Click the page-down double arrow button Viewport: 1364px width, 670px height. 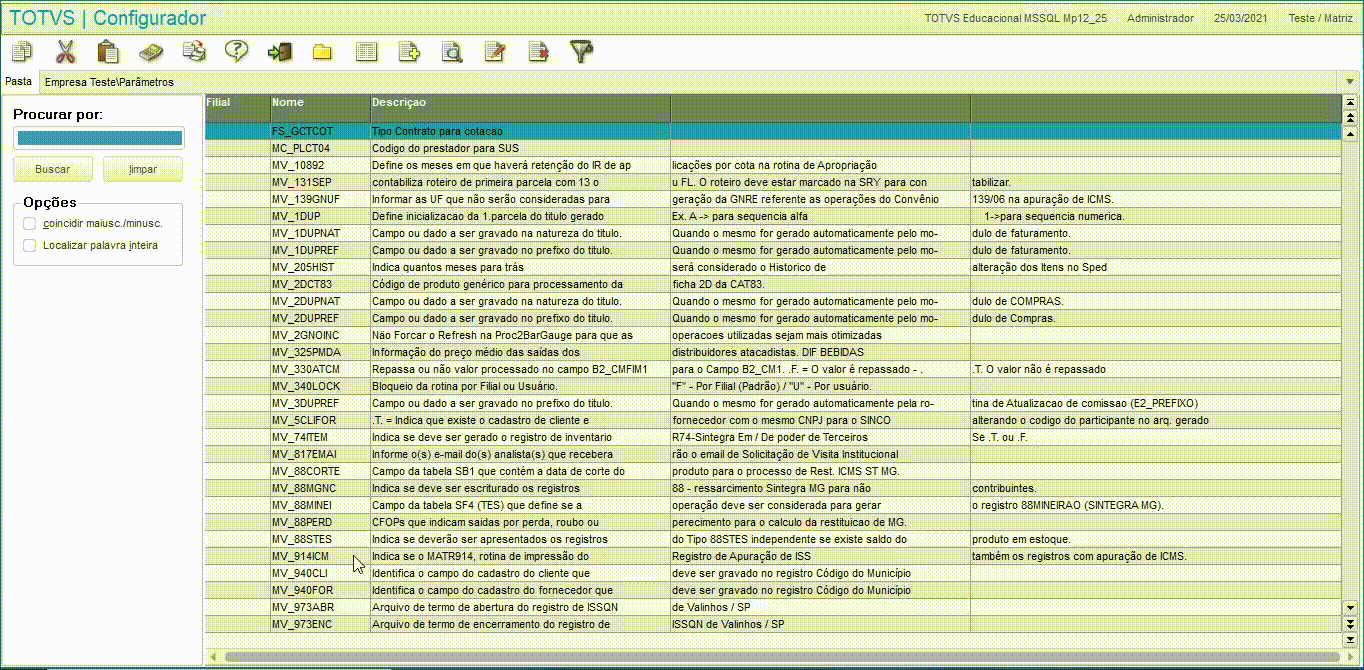click(x=1349, y=623)
